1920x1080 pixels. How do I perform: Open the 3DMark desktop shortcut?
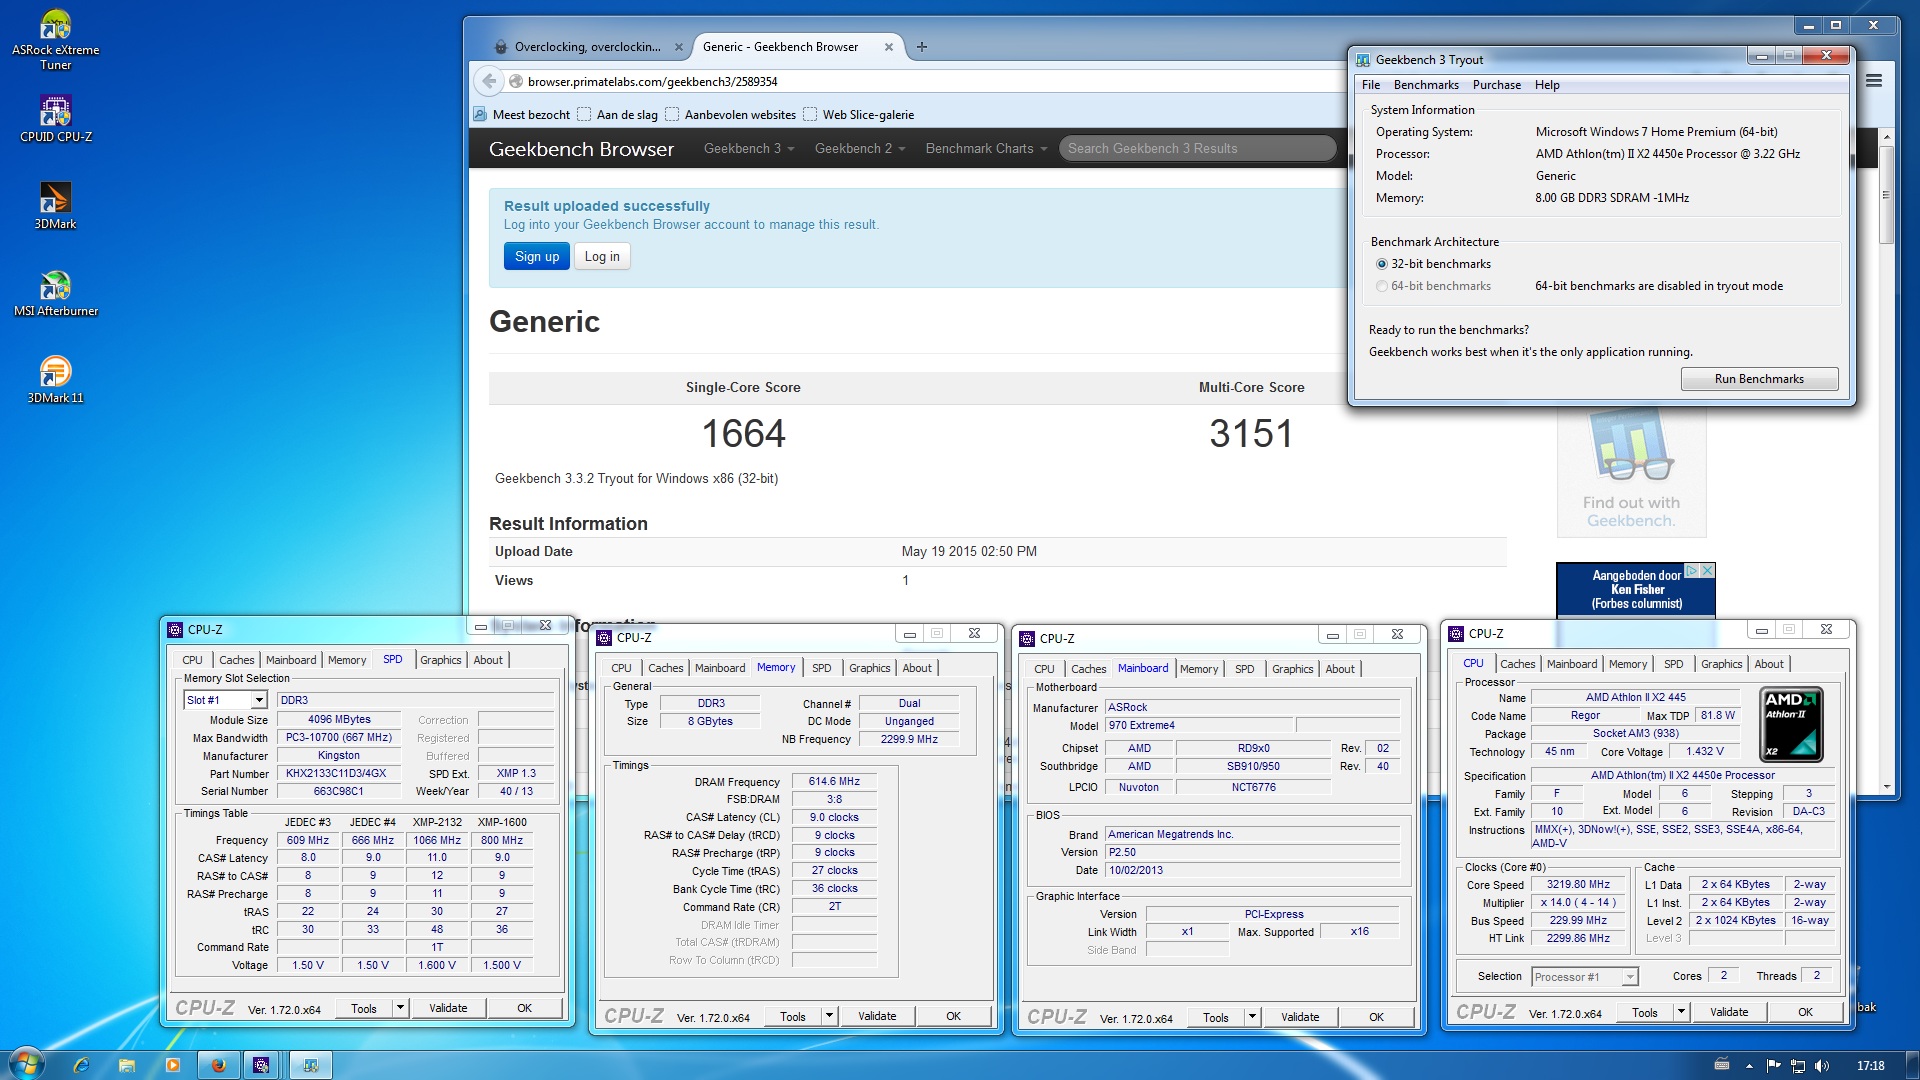pyautogui.click(x=55, y=205)
